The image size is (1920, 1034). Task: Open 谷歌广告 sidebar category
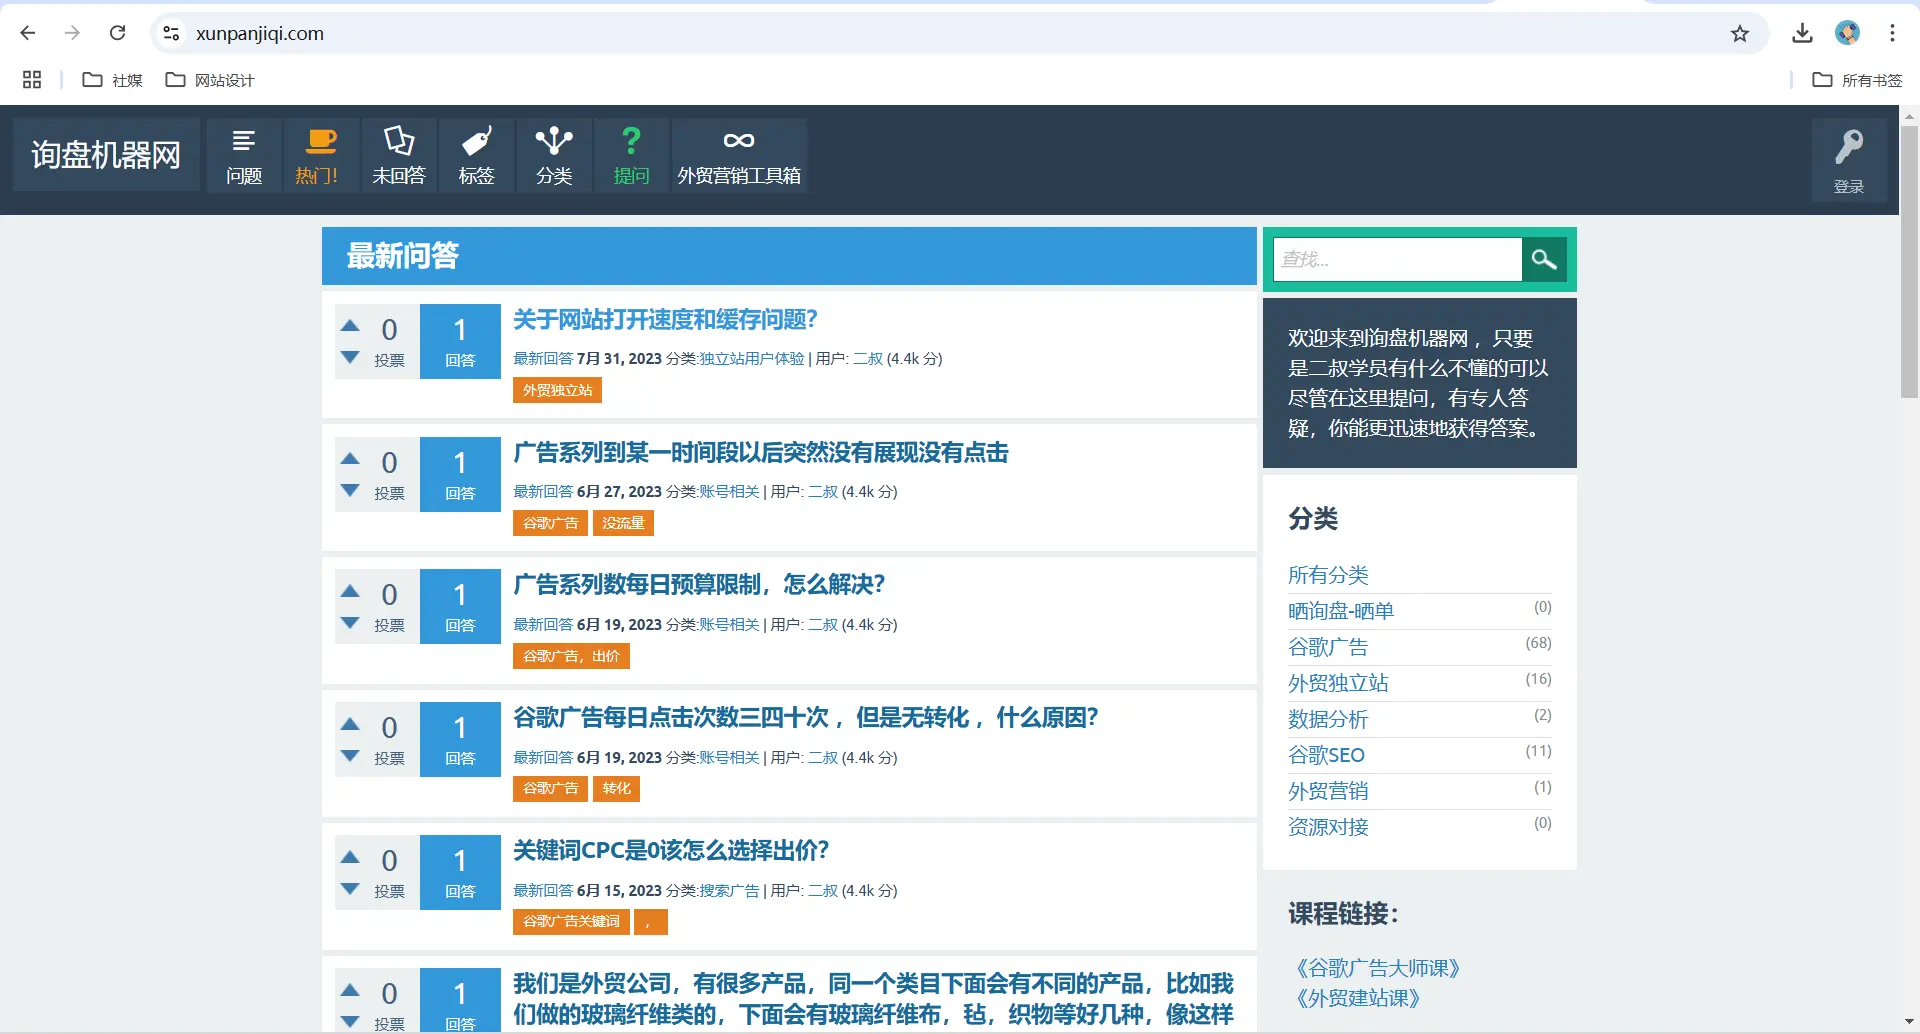1328,647
